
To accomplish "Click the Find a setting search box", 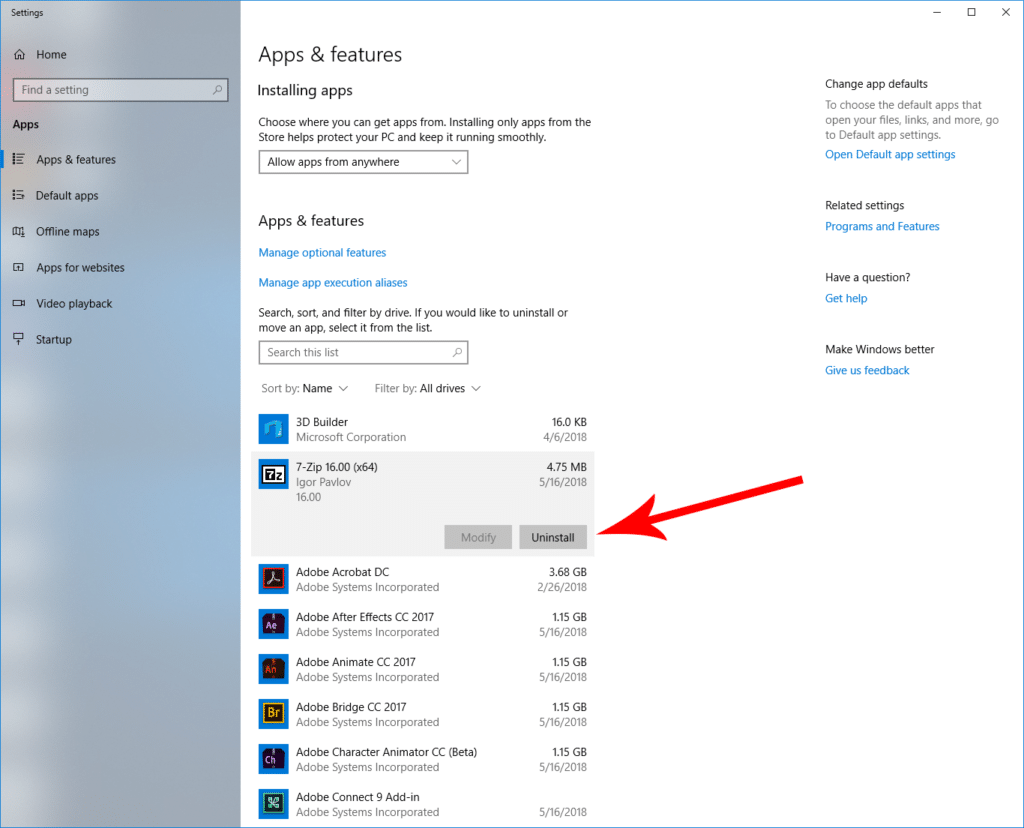I will pos(113,90).
